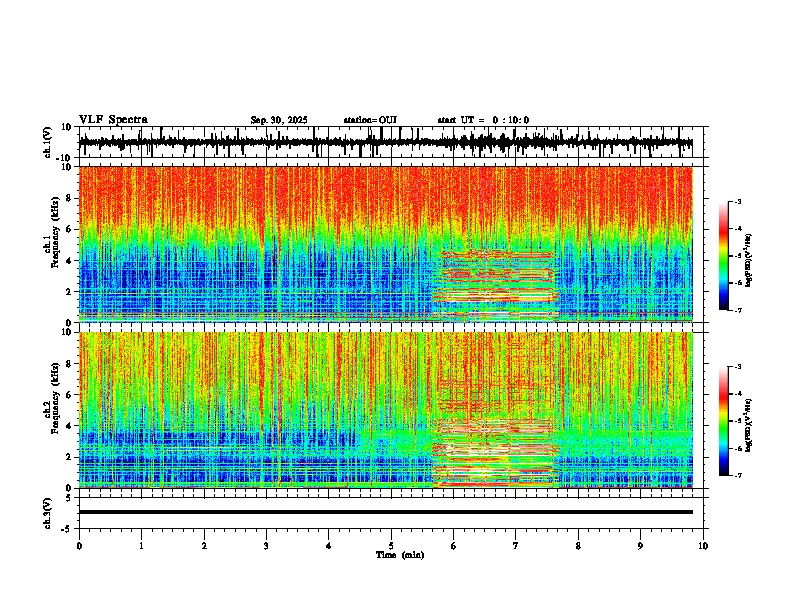Click time axis tick label "7"
This screenshot has height=612, width=792.
point(516,546)
